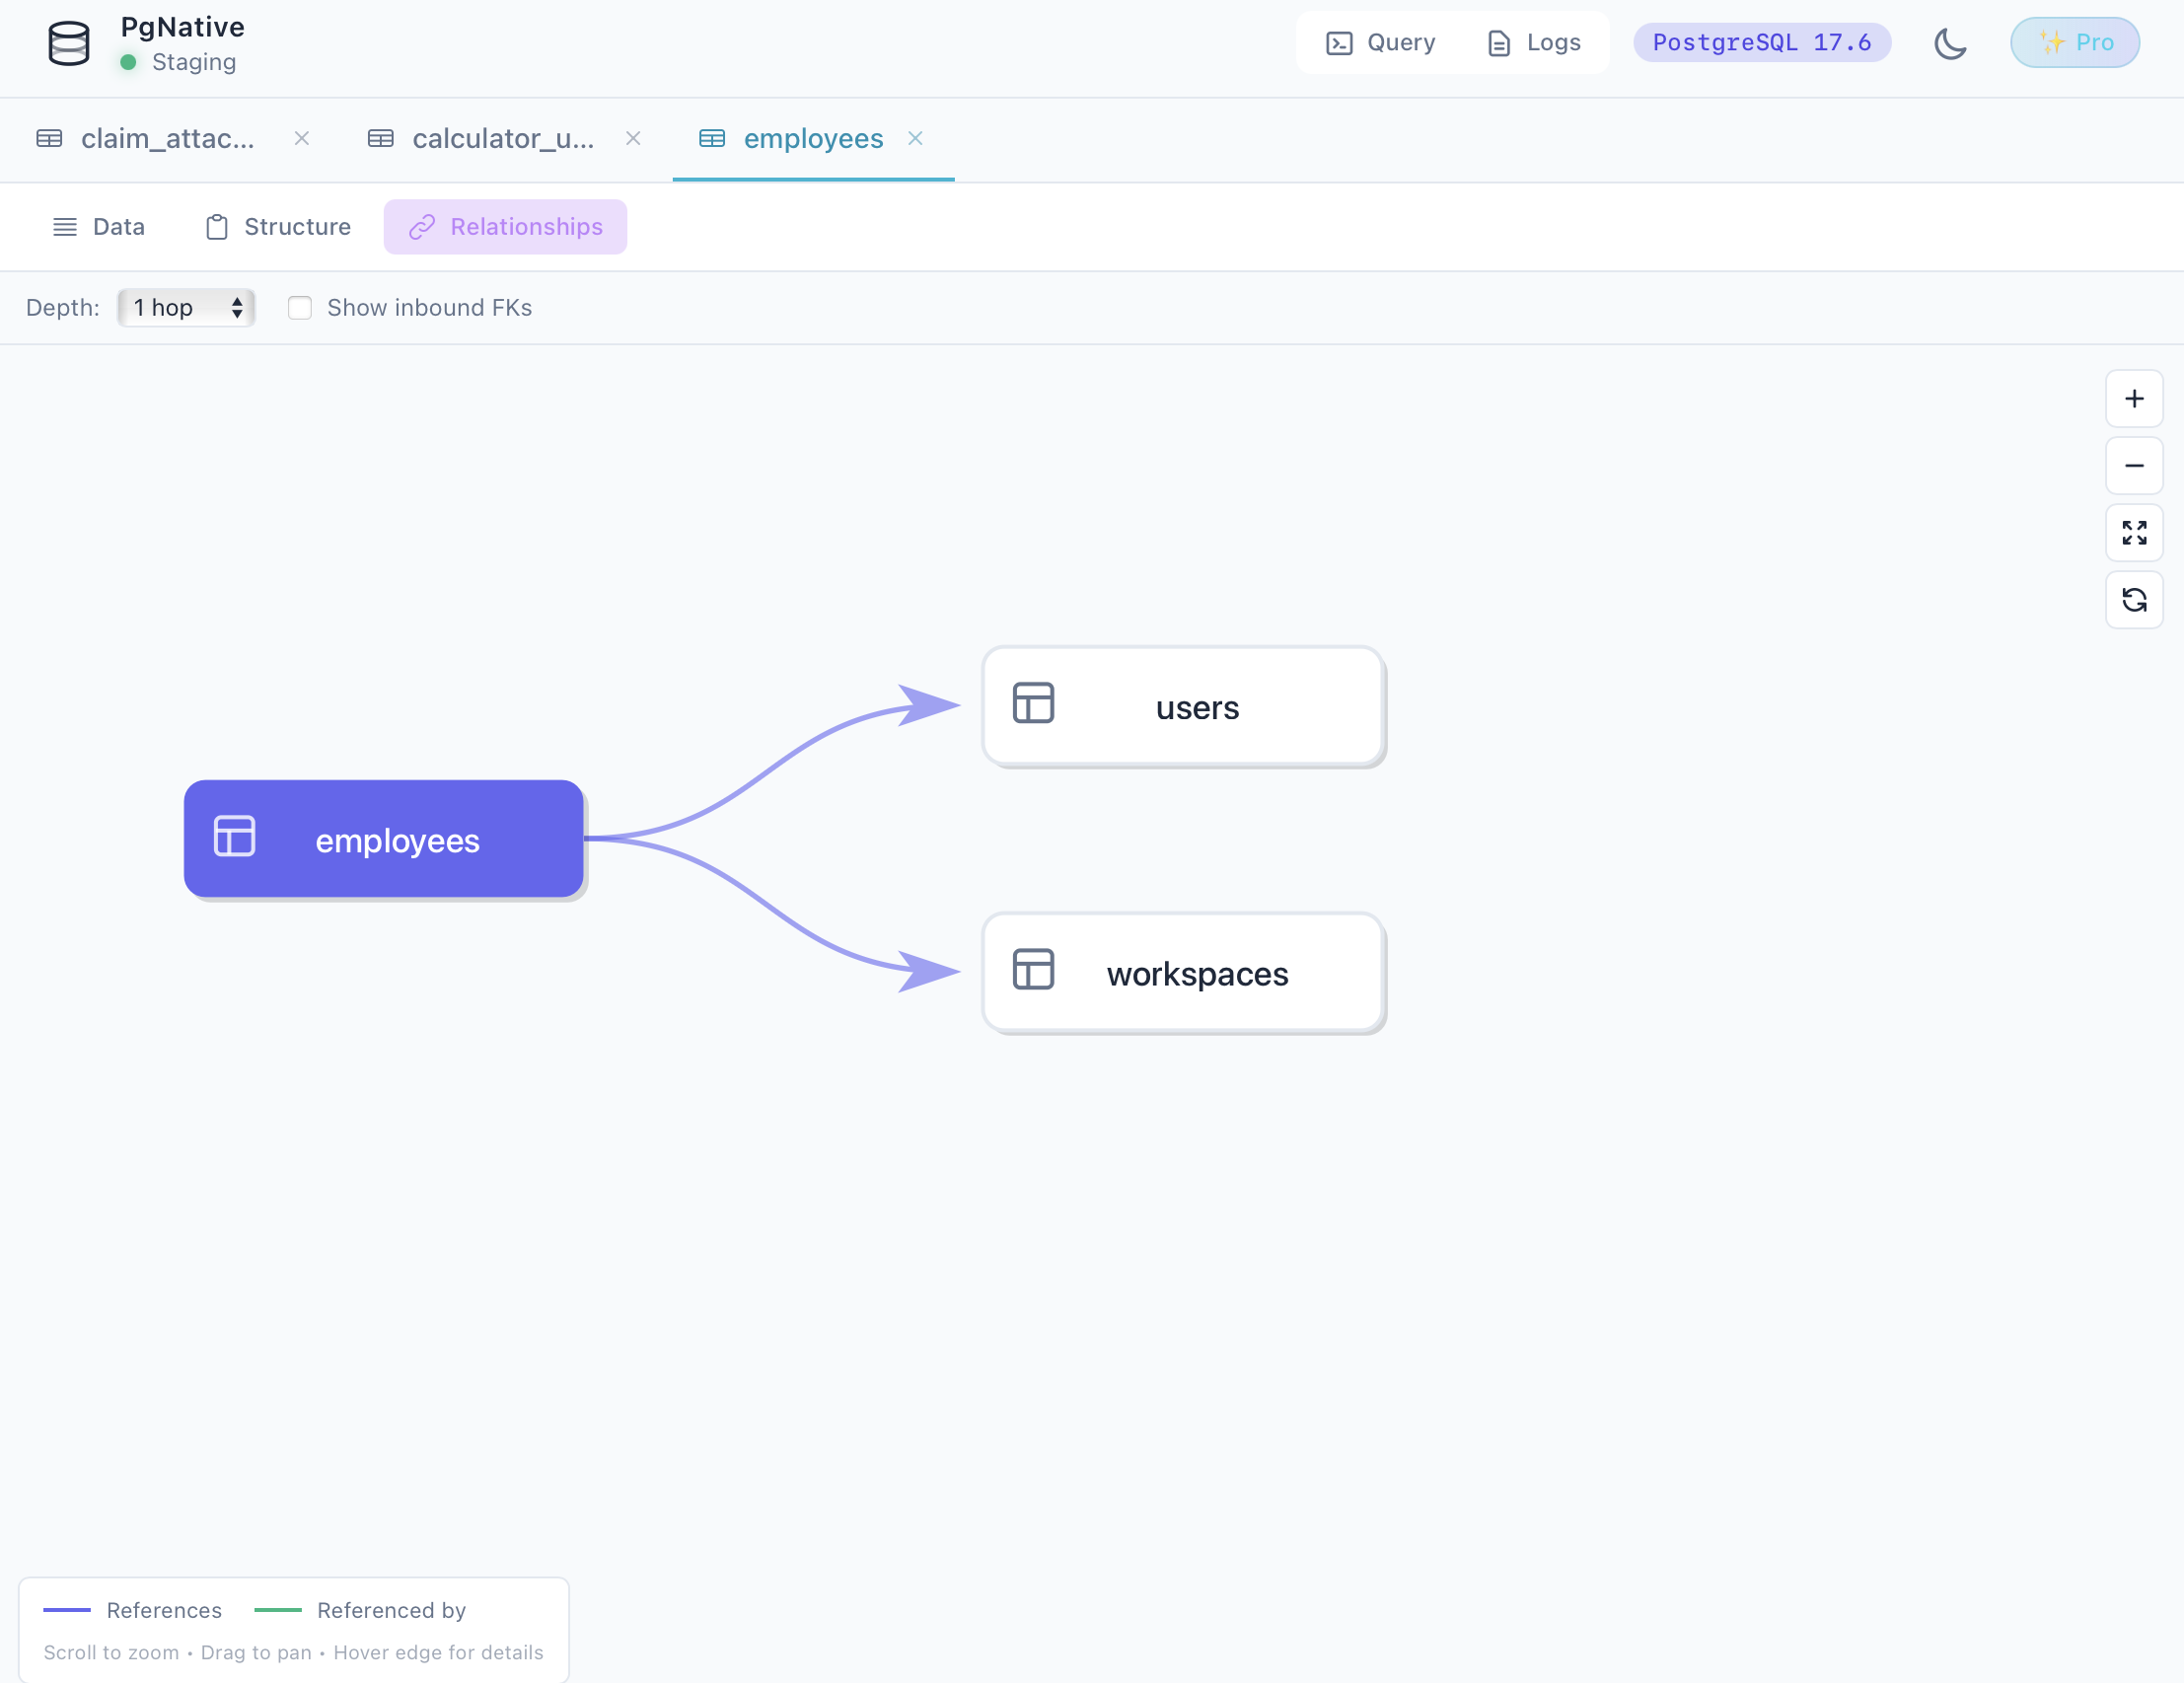
Task: Close the claim_attac... tab
Action: 302,139
